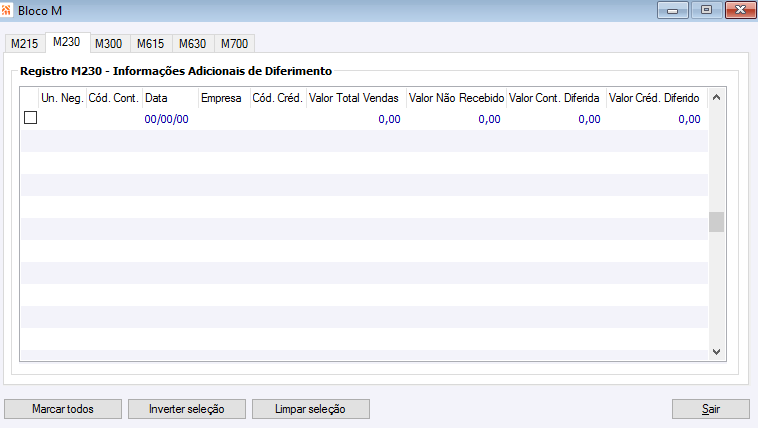Click the Valor Cont. Diferida column header
The image size is (758, 428).
pos(556,98)
